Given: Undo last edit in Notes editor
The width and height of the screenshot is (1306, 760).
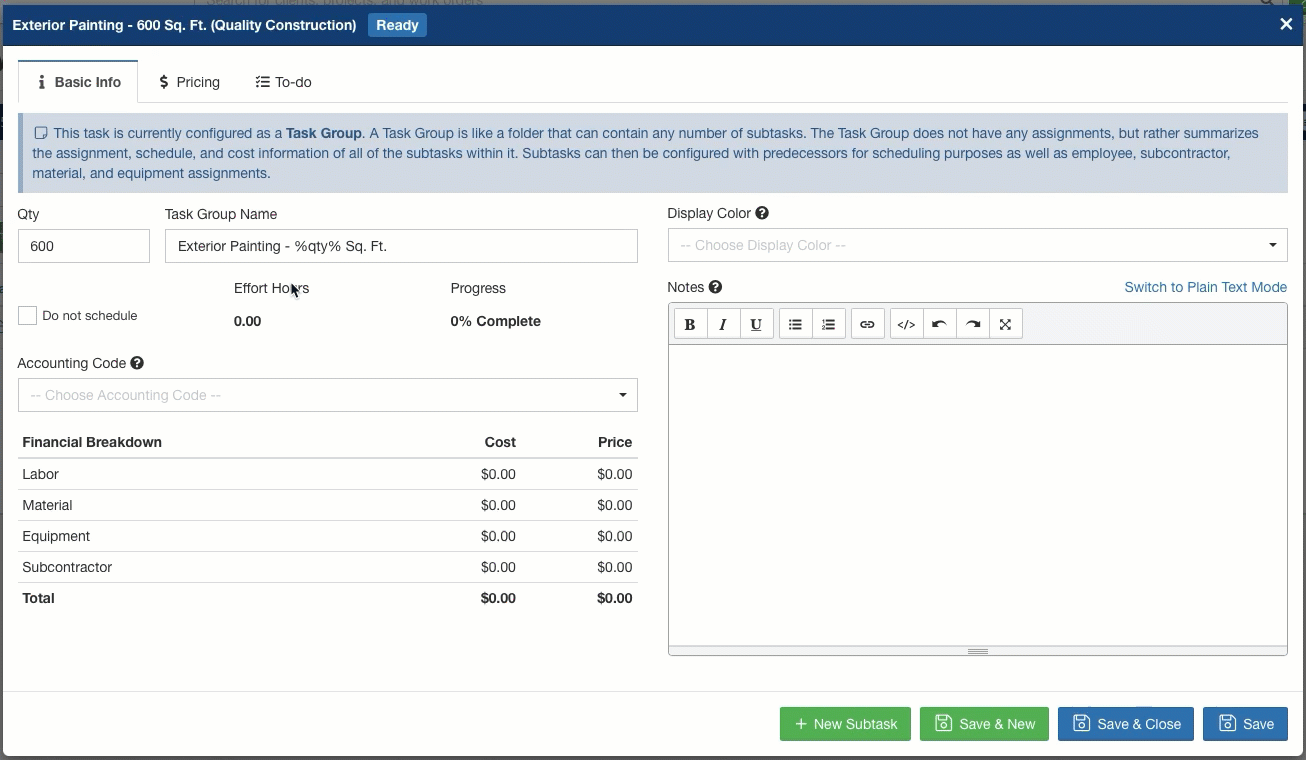Looking at the screenshot, I should pos(939,324).
